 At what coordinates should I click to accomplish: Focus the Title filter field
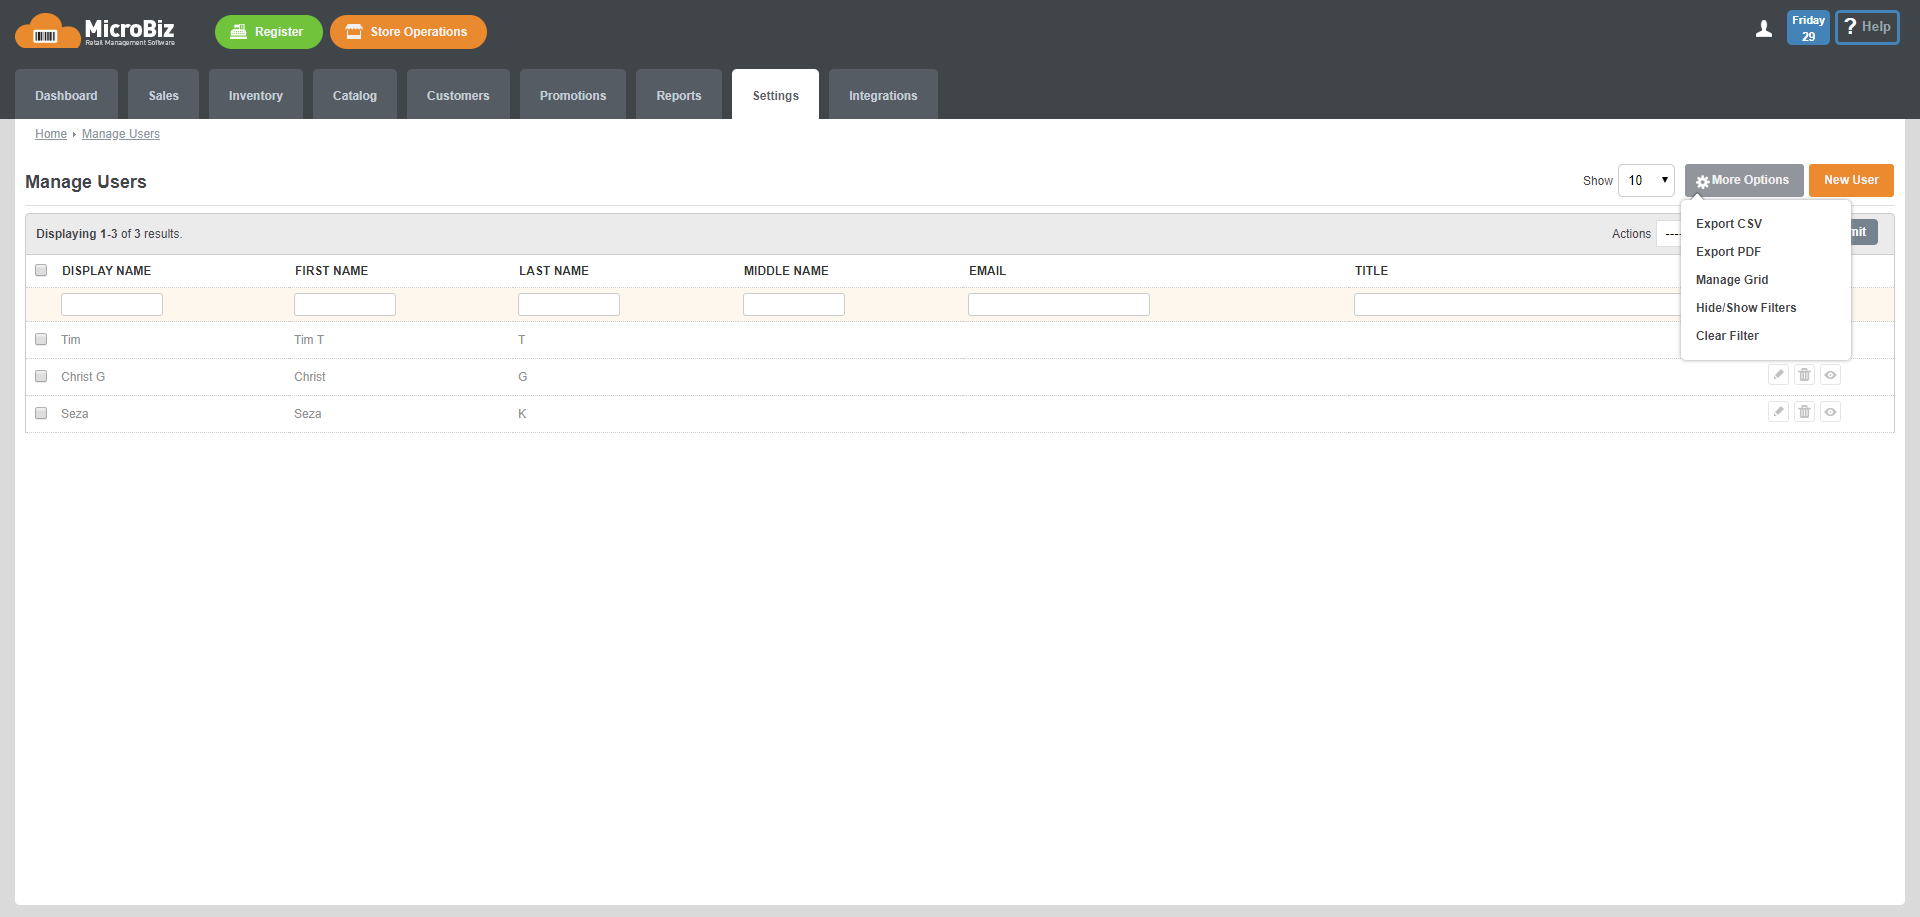click(x=1517, y=304)
